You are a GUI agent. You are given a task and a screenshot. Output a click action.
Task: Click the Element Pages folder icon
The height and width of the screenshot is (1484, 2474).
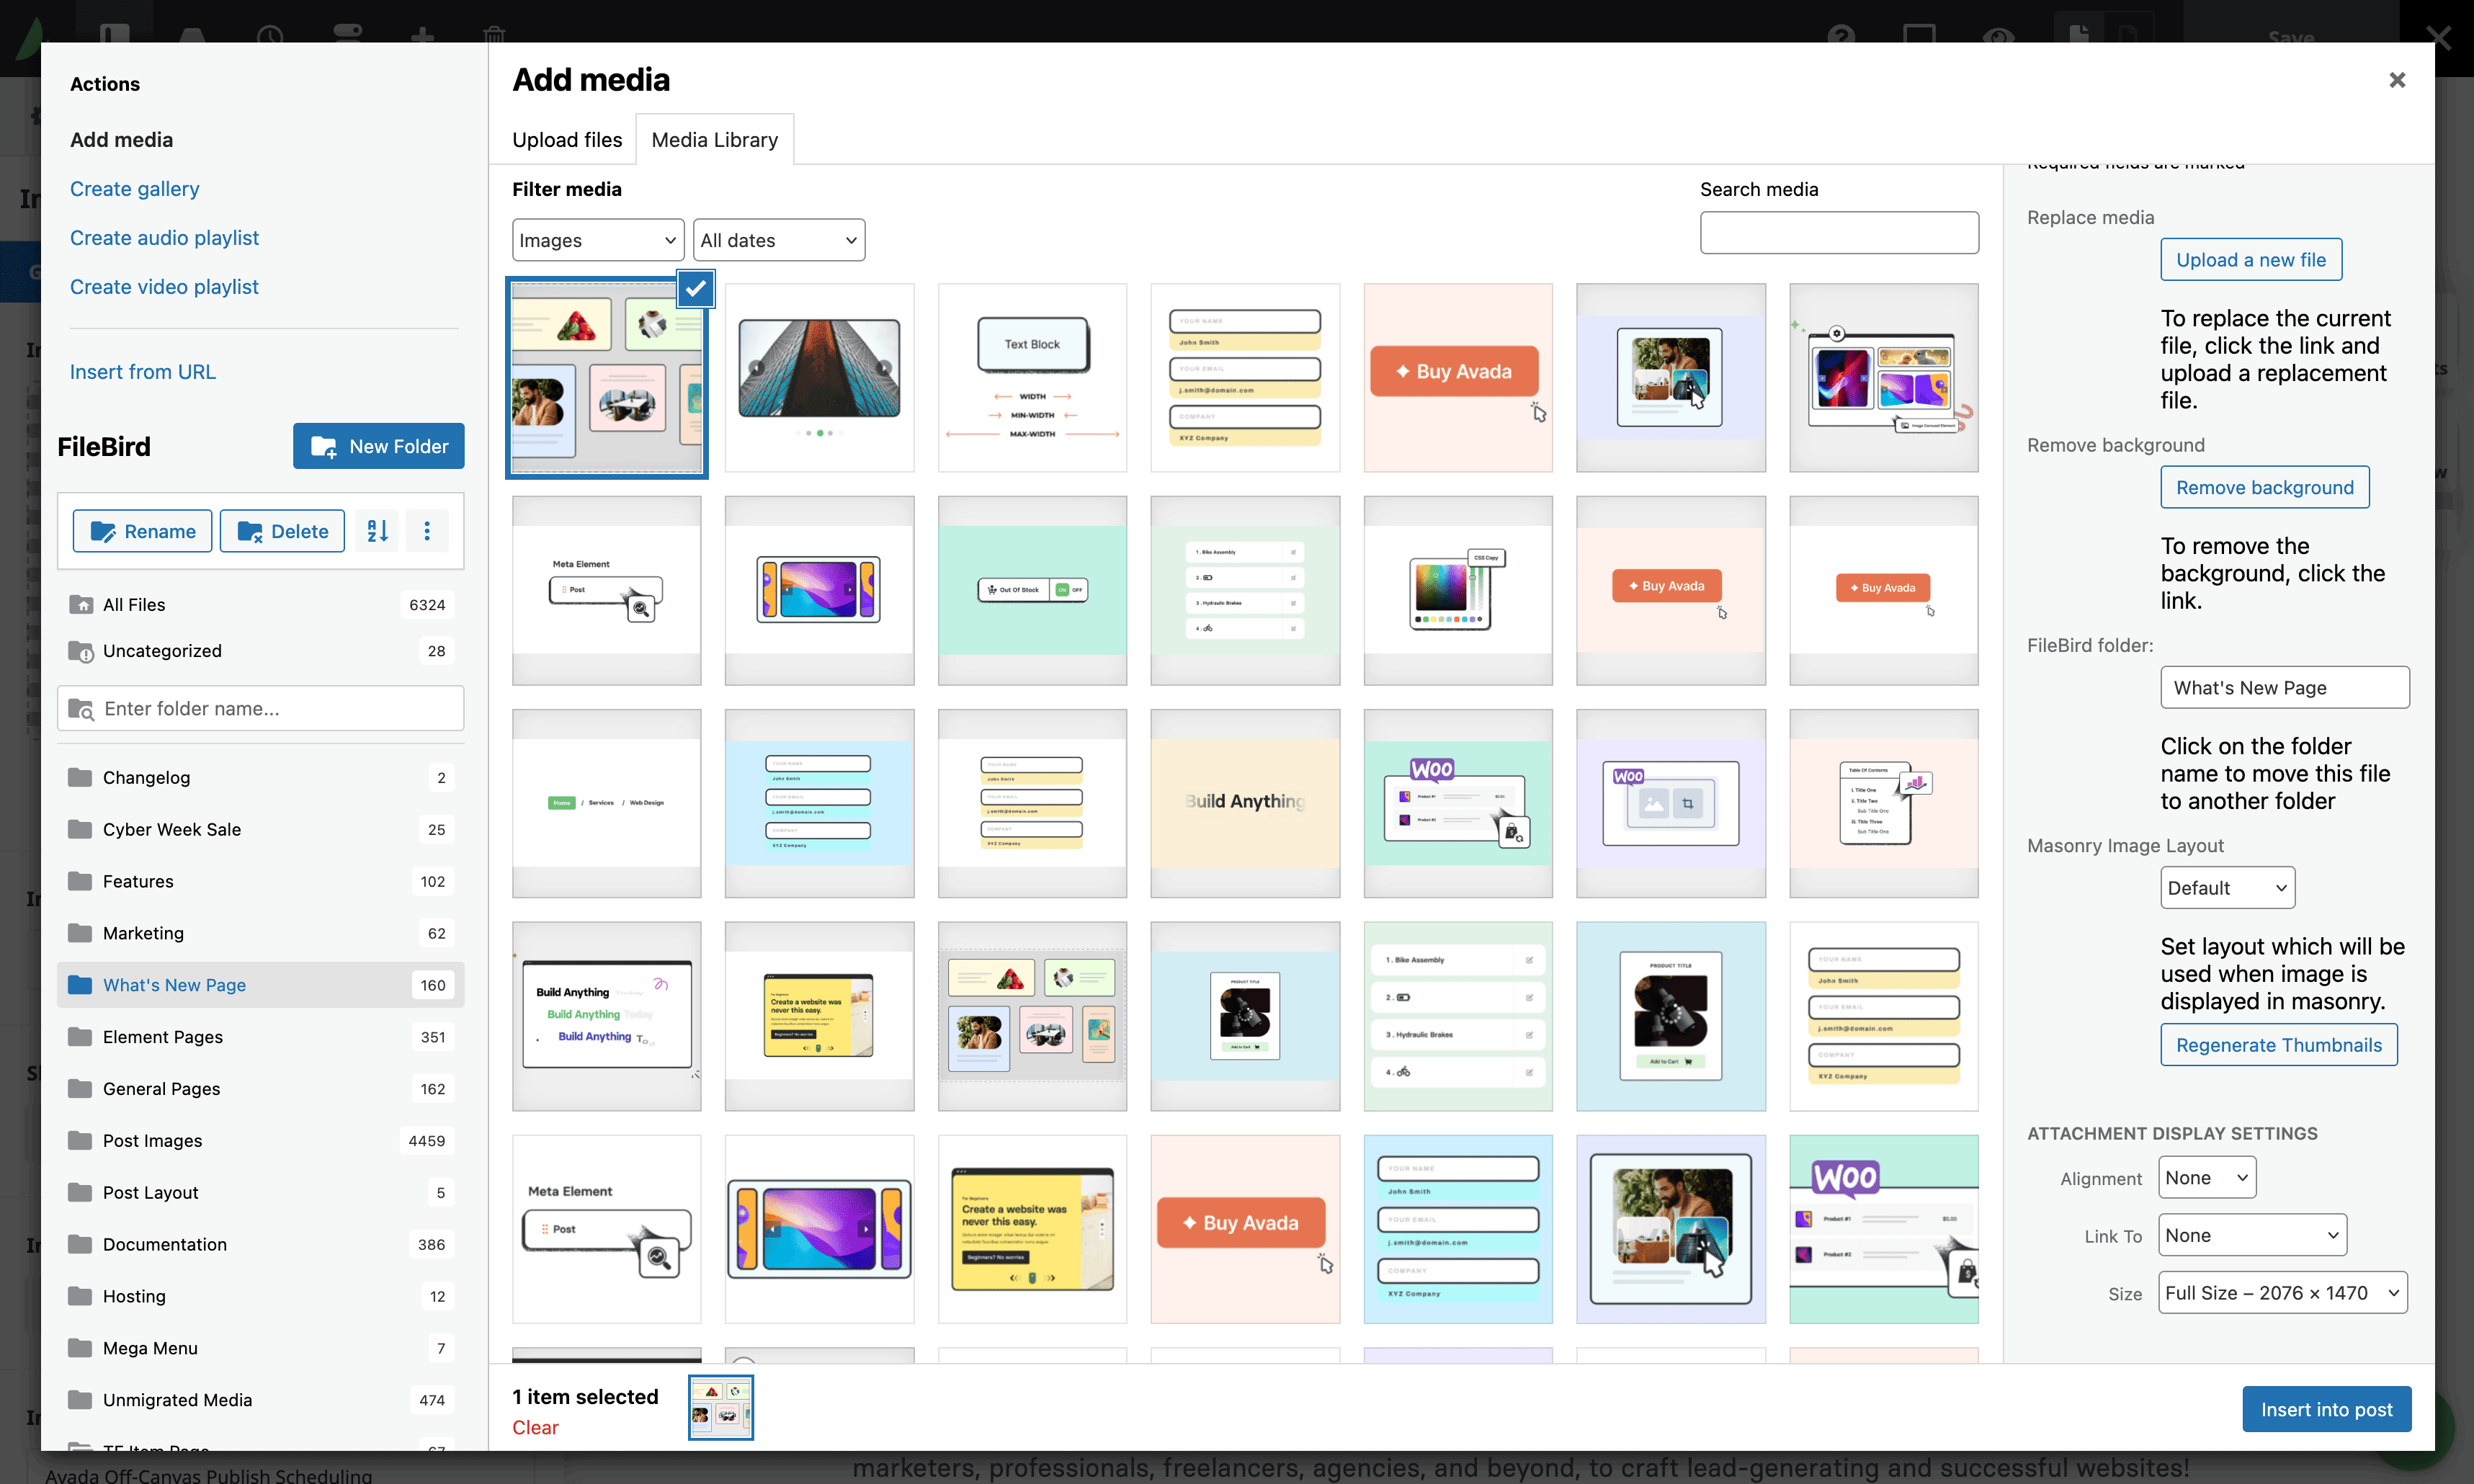pos(80,1037)
